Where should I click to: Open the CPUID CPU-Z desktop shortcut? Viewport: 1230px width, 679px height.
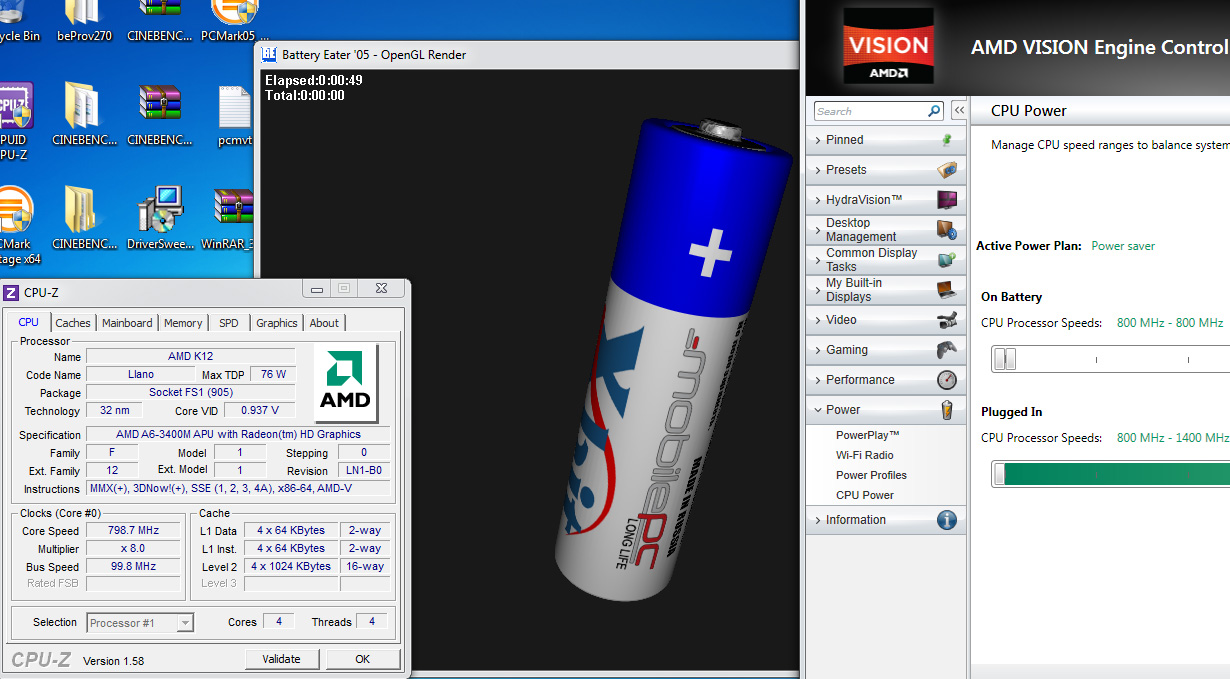coord(14,120)
